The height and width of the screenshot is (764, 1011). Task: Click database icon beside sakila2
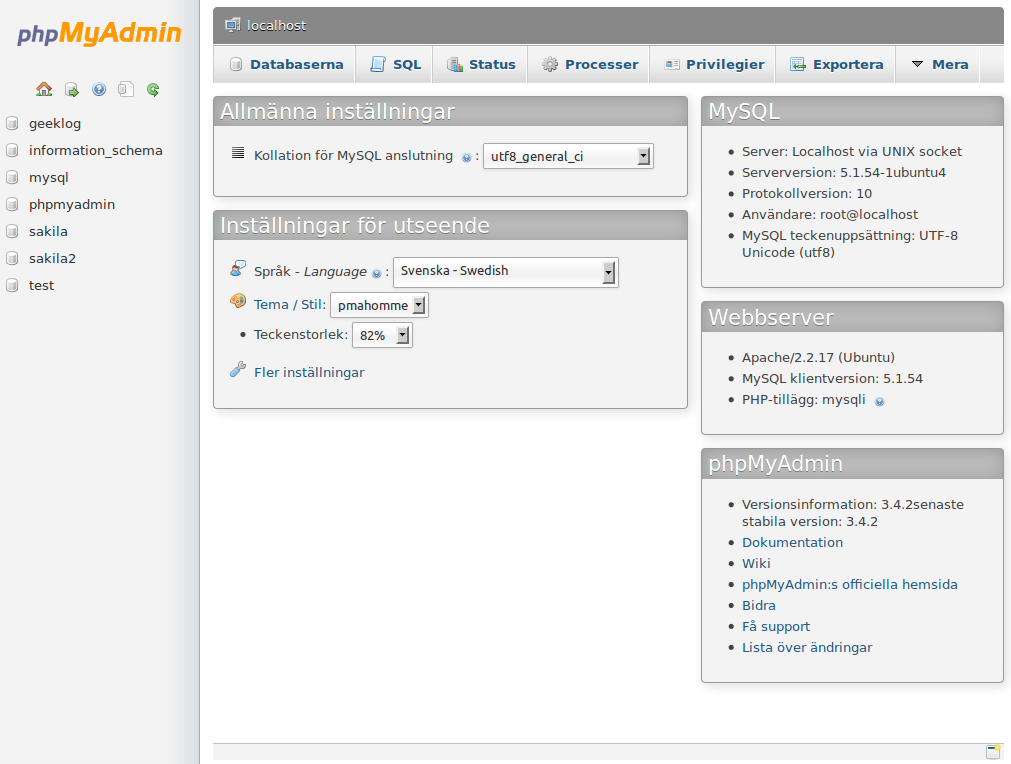coord(12,259)
